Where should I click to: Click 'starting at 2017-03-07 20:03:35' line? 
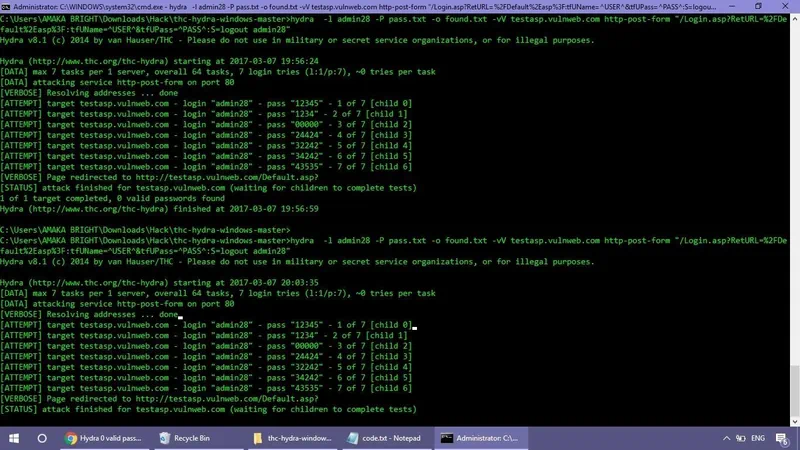(159, 283)
